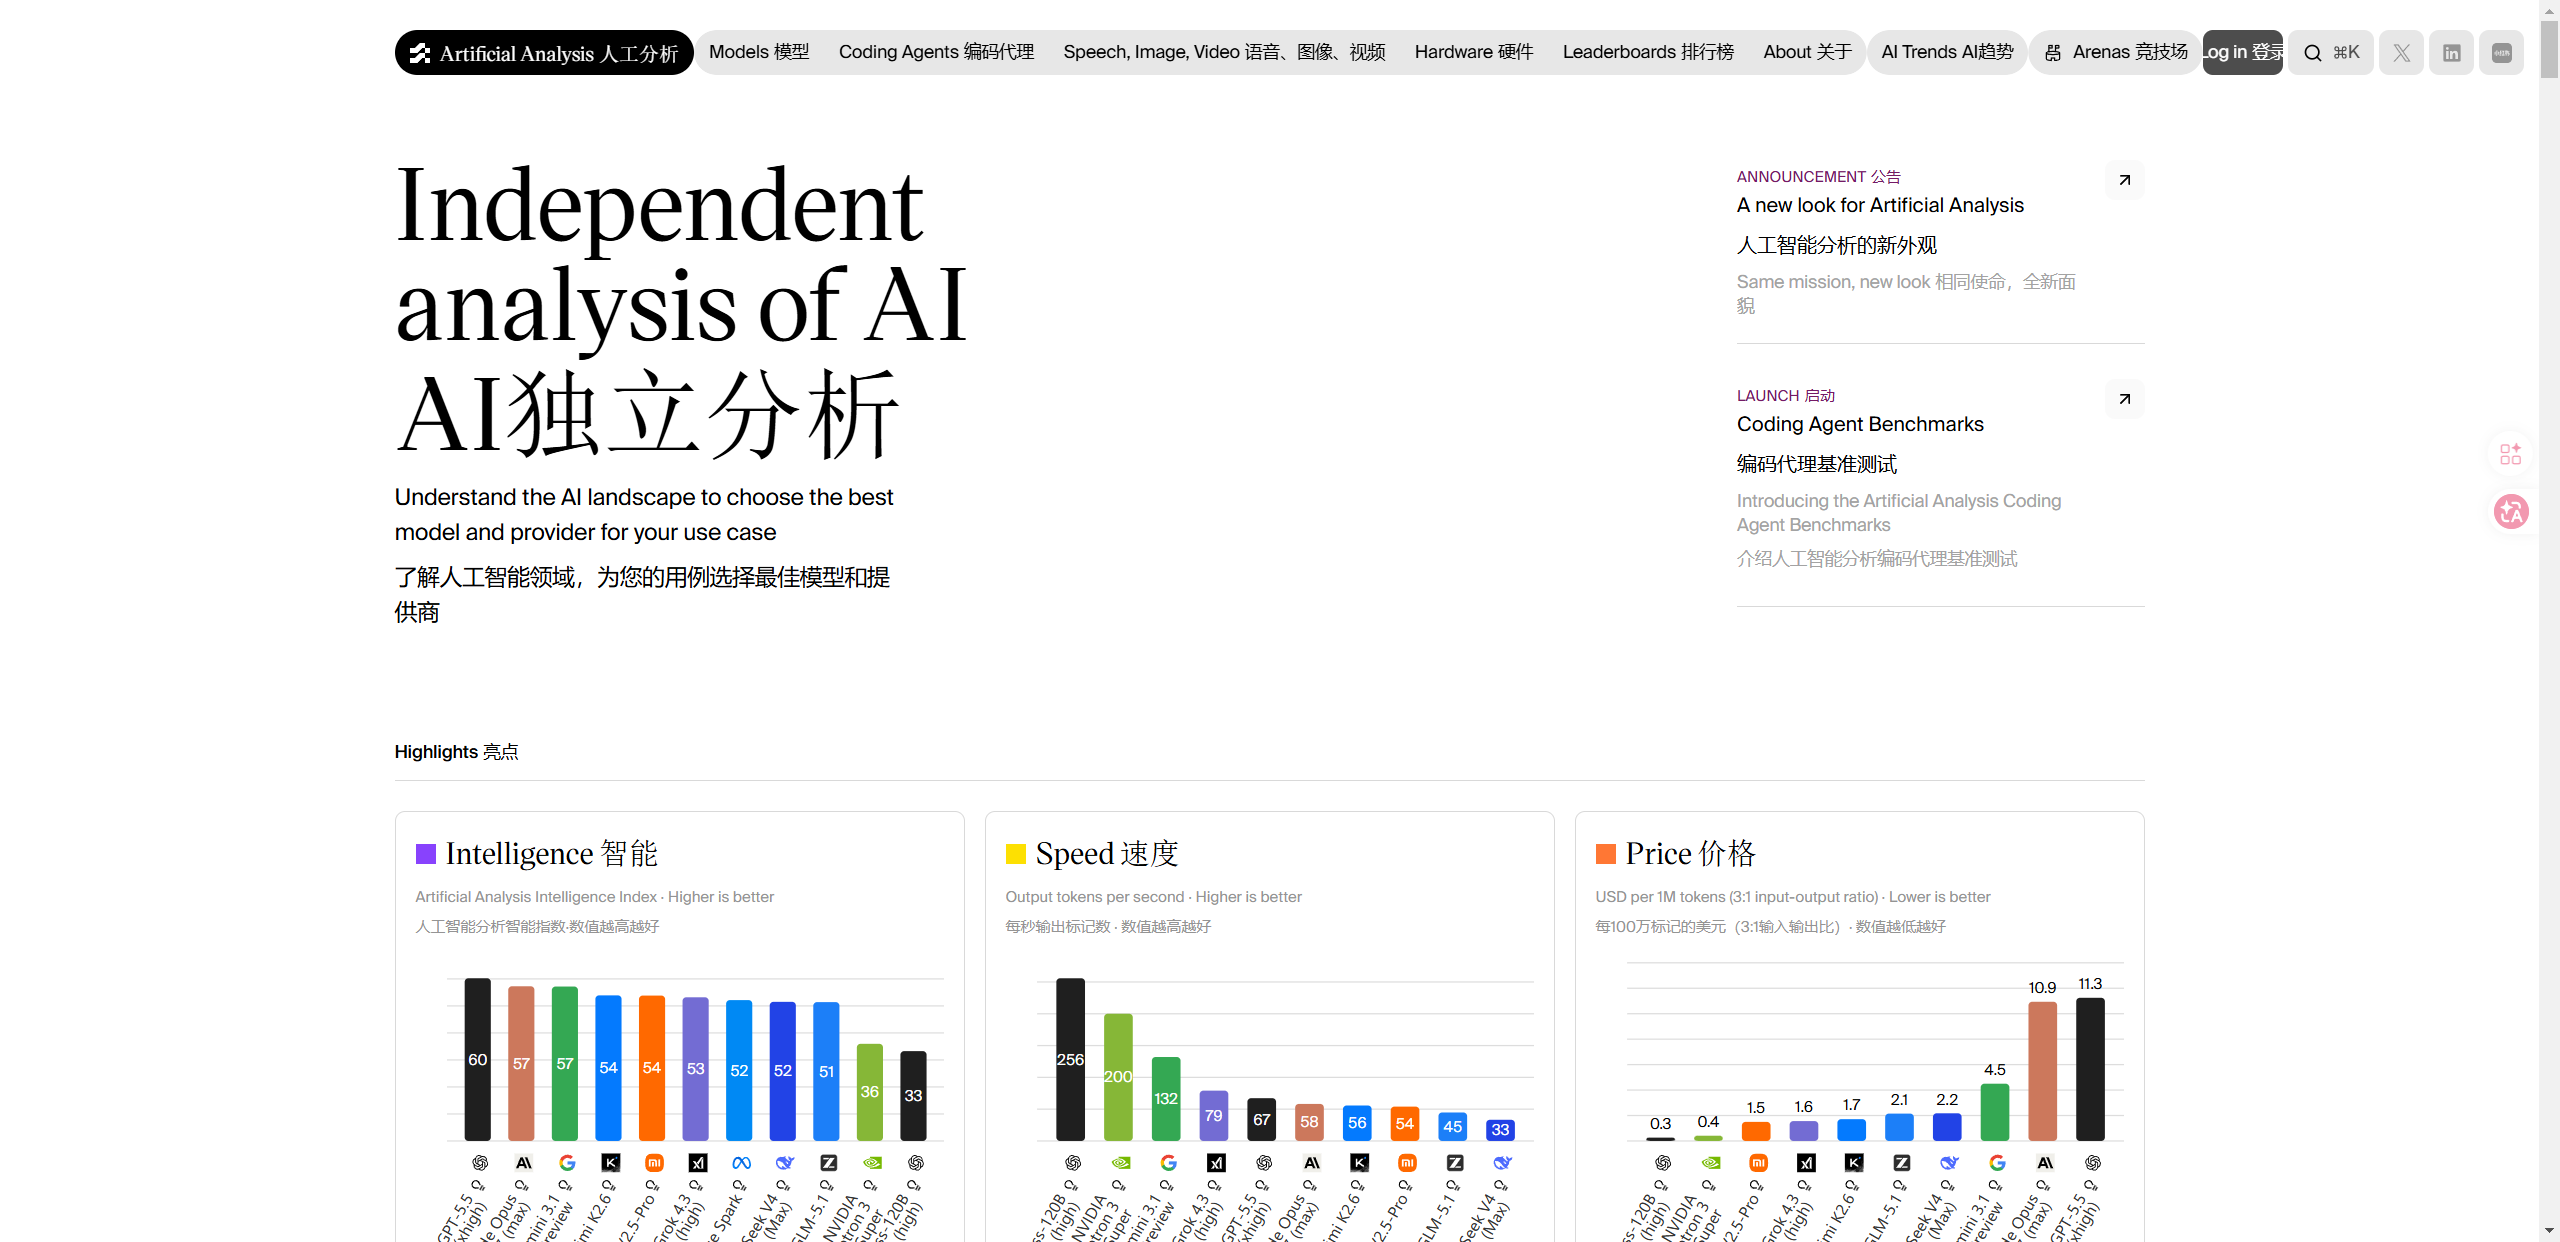Image resolution: width=2560 pixels, height=1242 pixels.
Task: Click OpenAI logo under Intelligence bar 60
Action: point(480,1163)
